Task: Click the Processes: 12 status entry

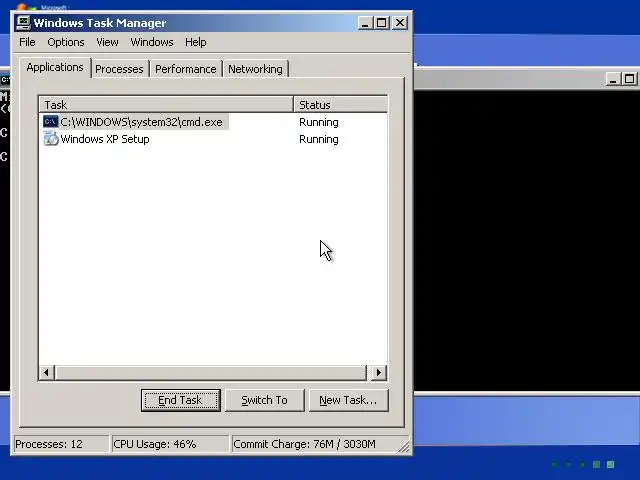Action: coord(61,444)
